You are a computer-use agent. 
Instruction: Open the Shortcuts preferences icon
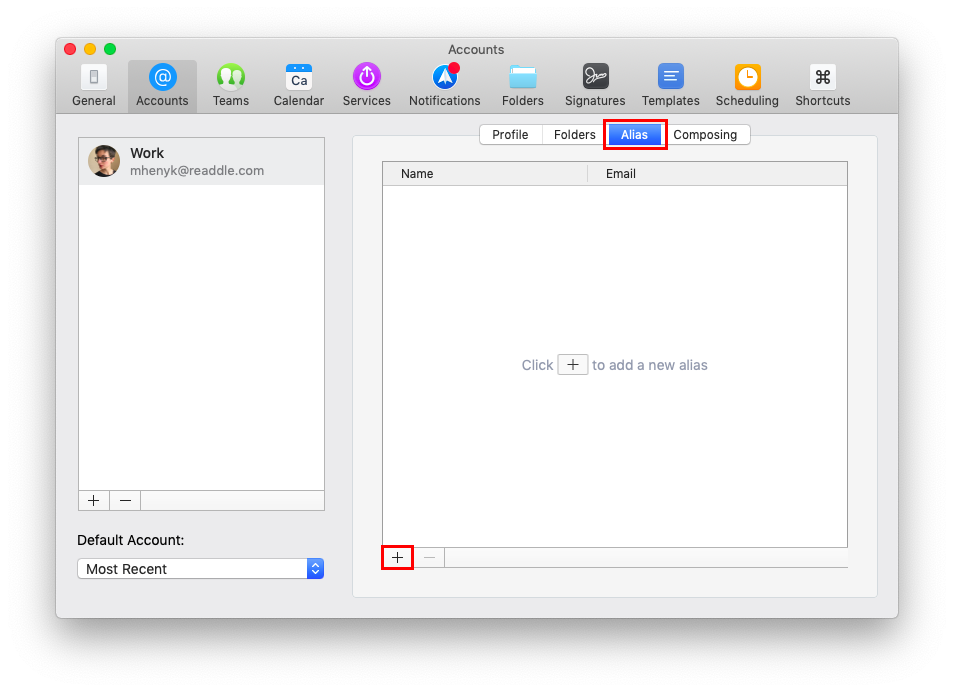coord(821,84)
